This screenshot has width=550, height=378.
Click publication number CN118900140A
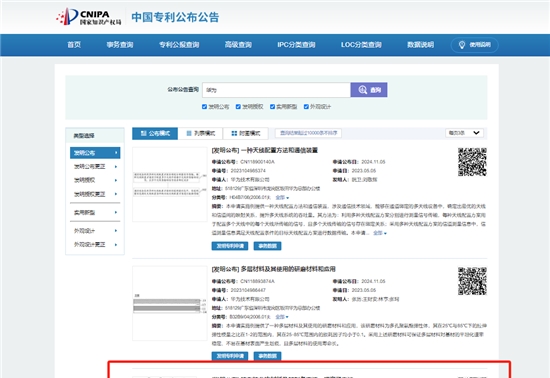(x=257, y=162)
